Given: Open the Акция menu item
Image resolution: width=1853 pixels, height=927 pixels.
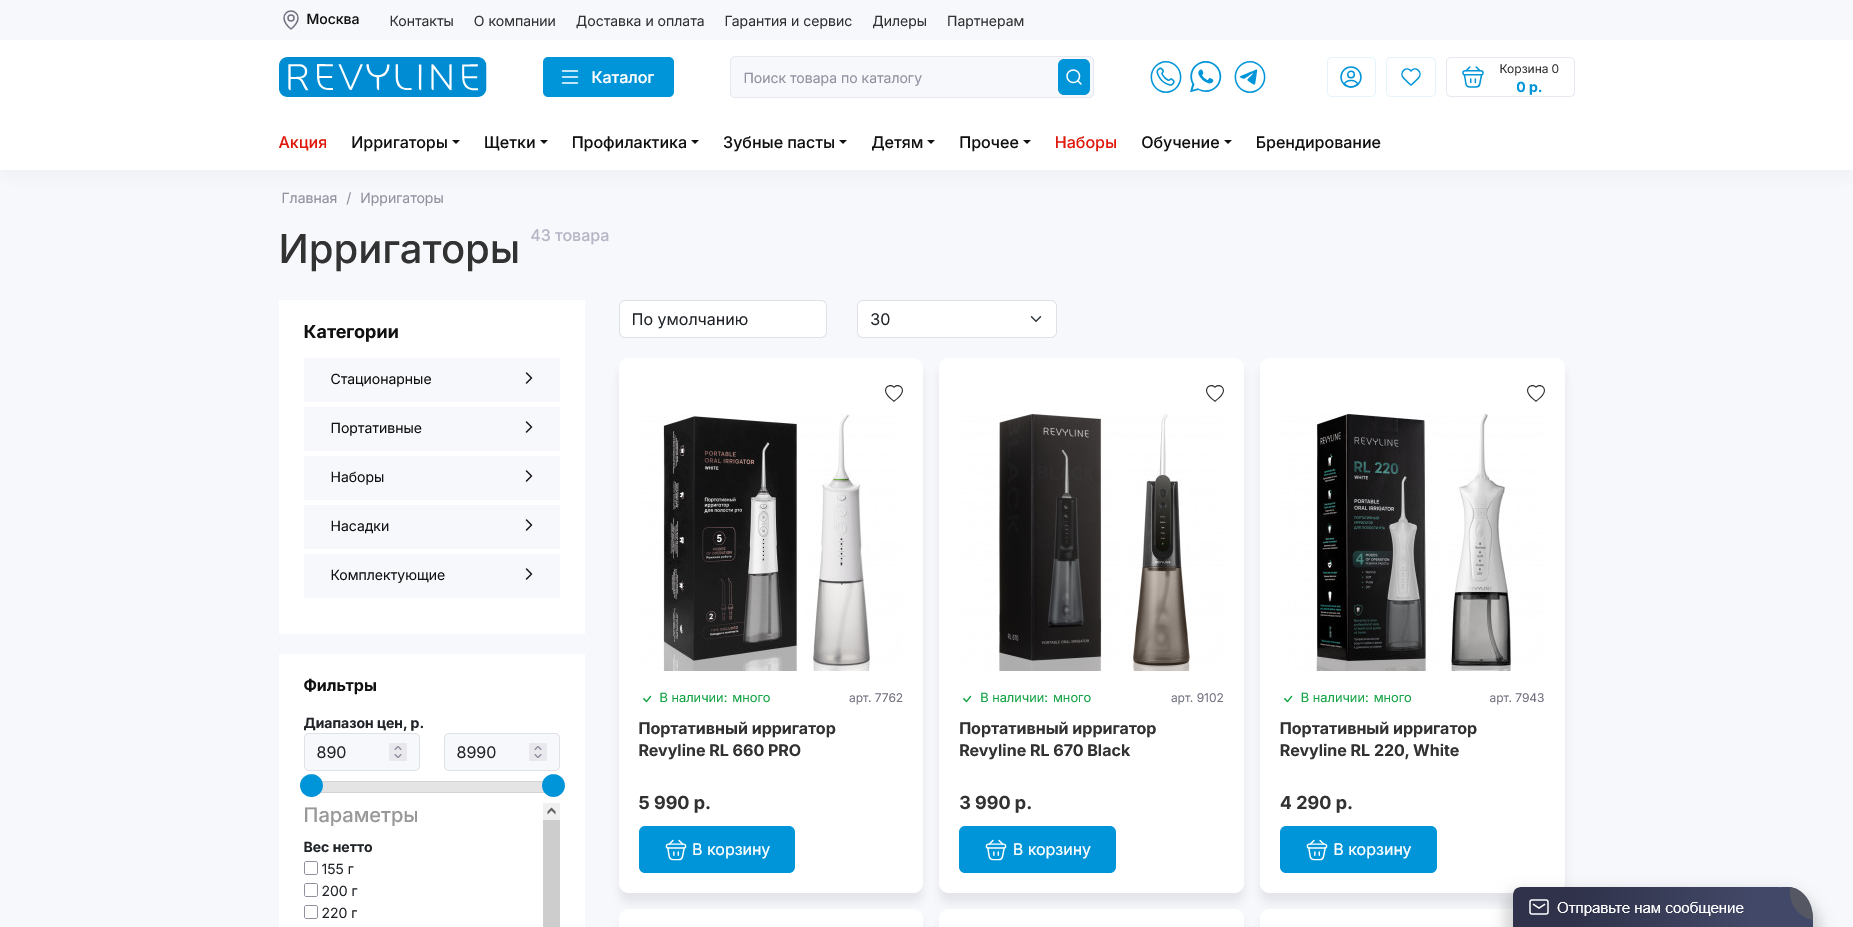Looking at the screenshot, I should tap(303, 143).
